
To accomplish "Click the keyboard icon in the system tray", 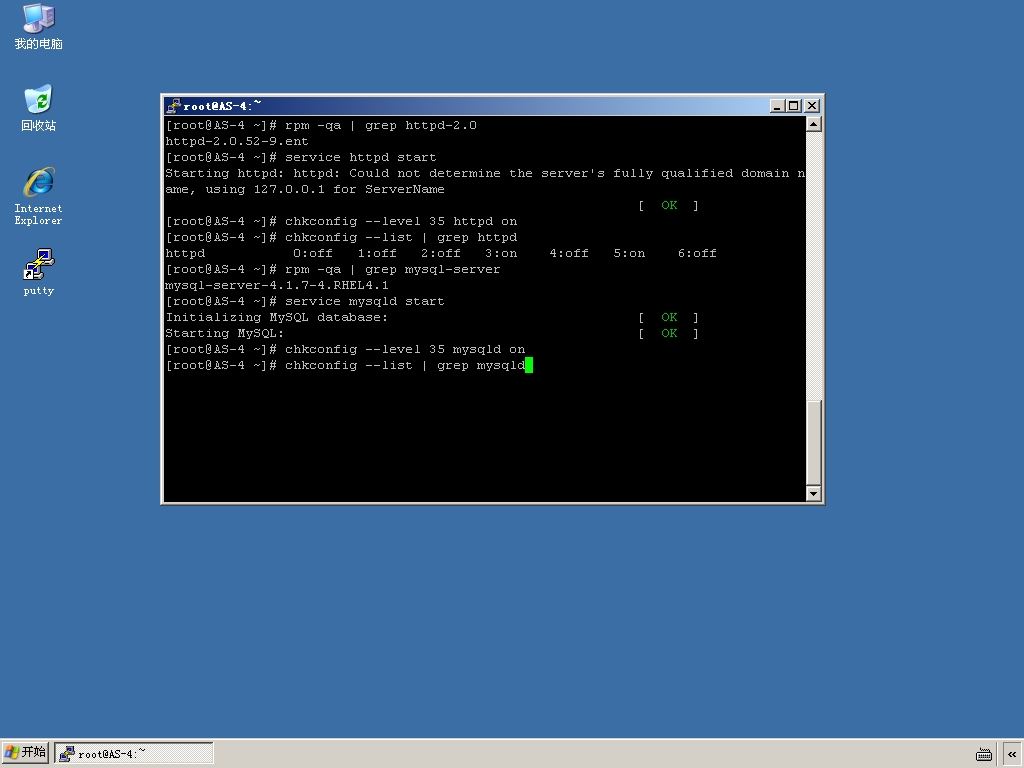I will (984, 754).
